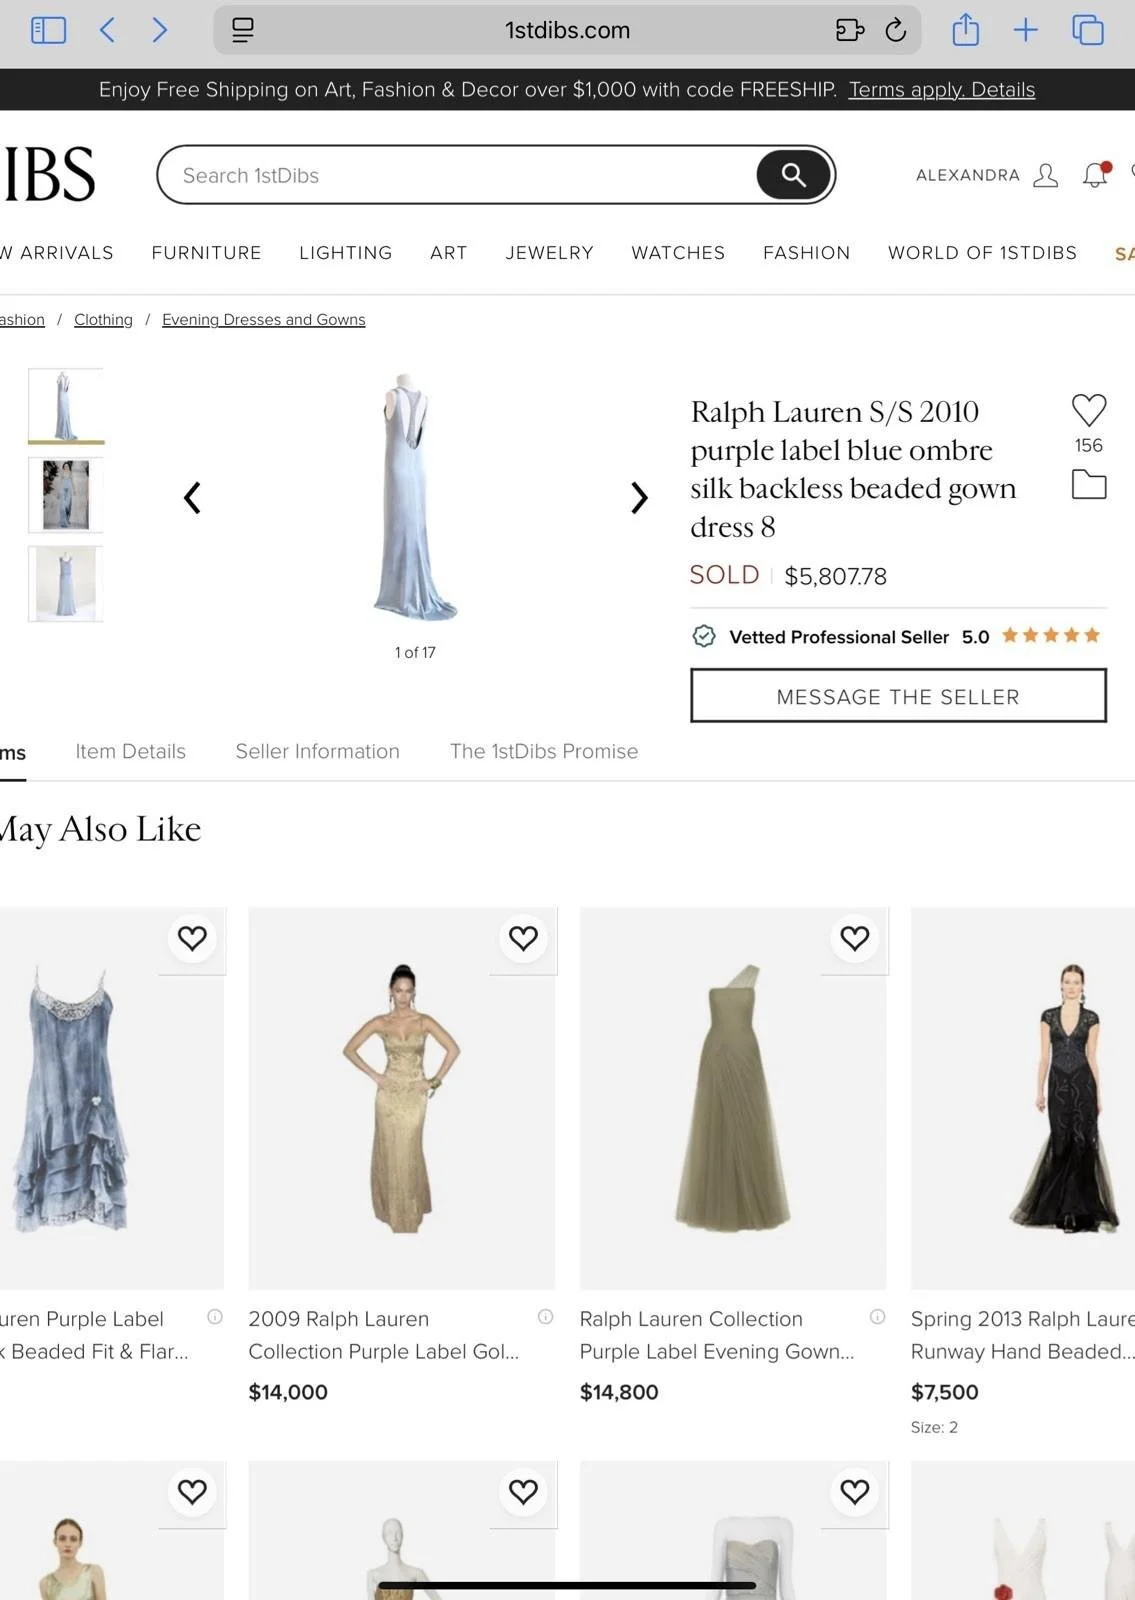Click the search magnifier button
The image size is (1135, 1600).
(x=793, y=175)
